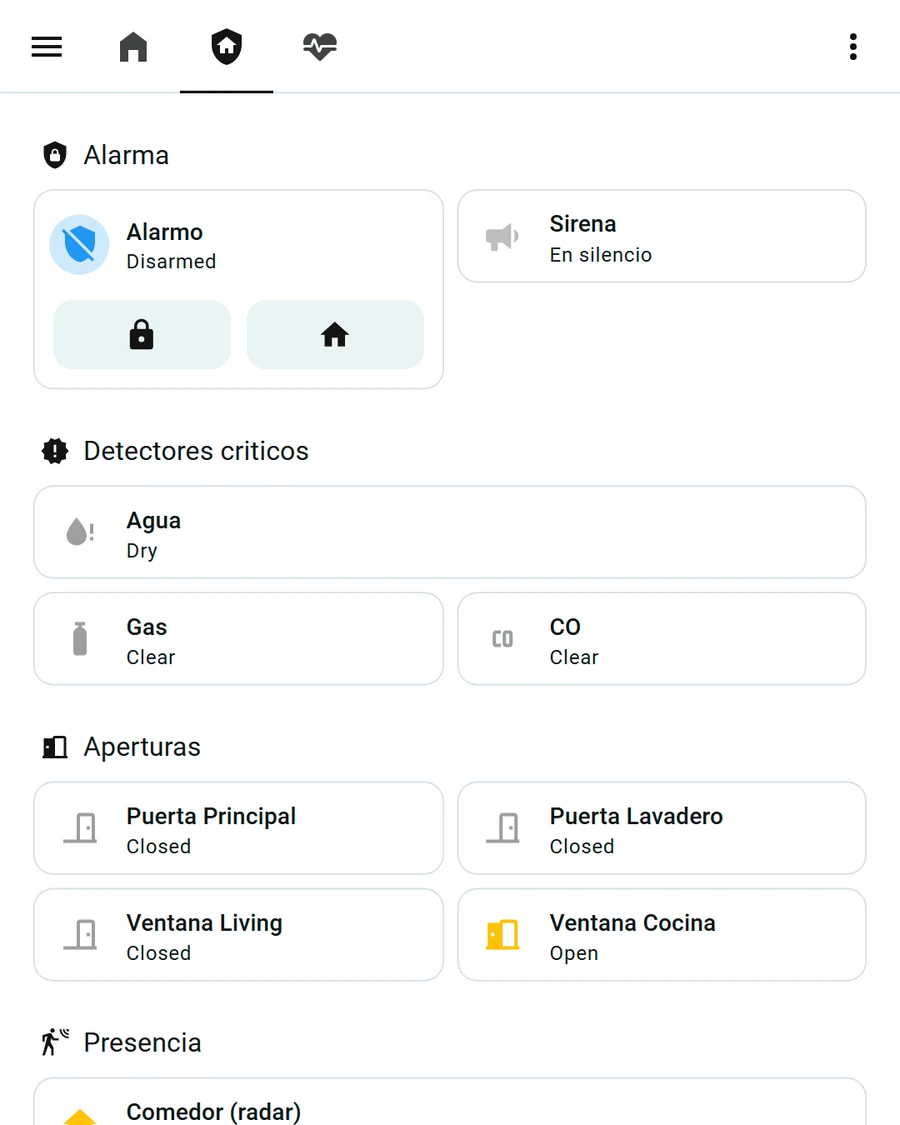The width and height of the screenshot is (900, 1125).
Task: Click the 'Puerta Principal' label
Action: click(211, 816)
